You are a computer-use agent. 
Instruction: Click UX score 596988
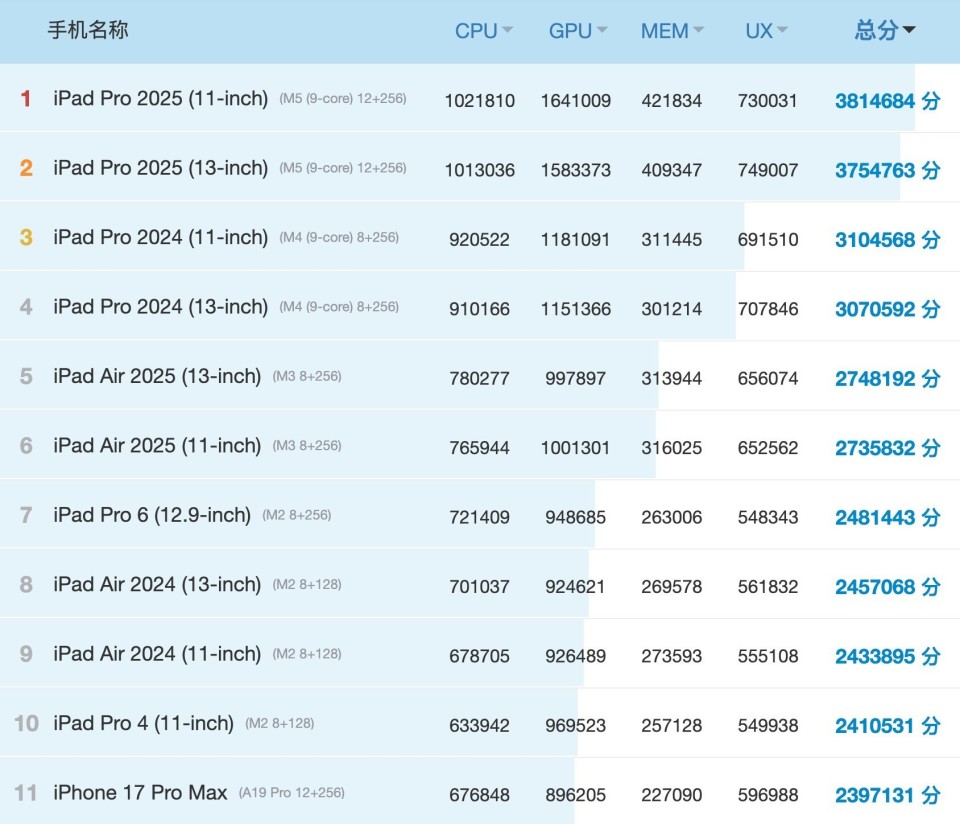(768, 795)
